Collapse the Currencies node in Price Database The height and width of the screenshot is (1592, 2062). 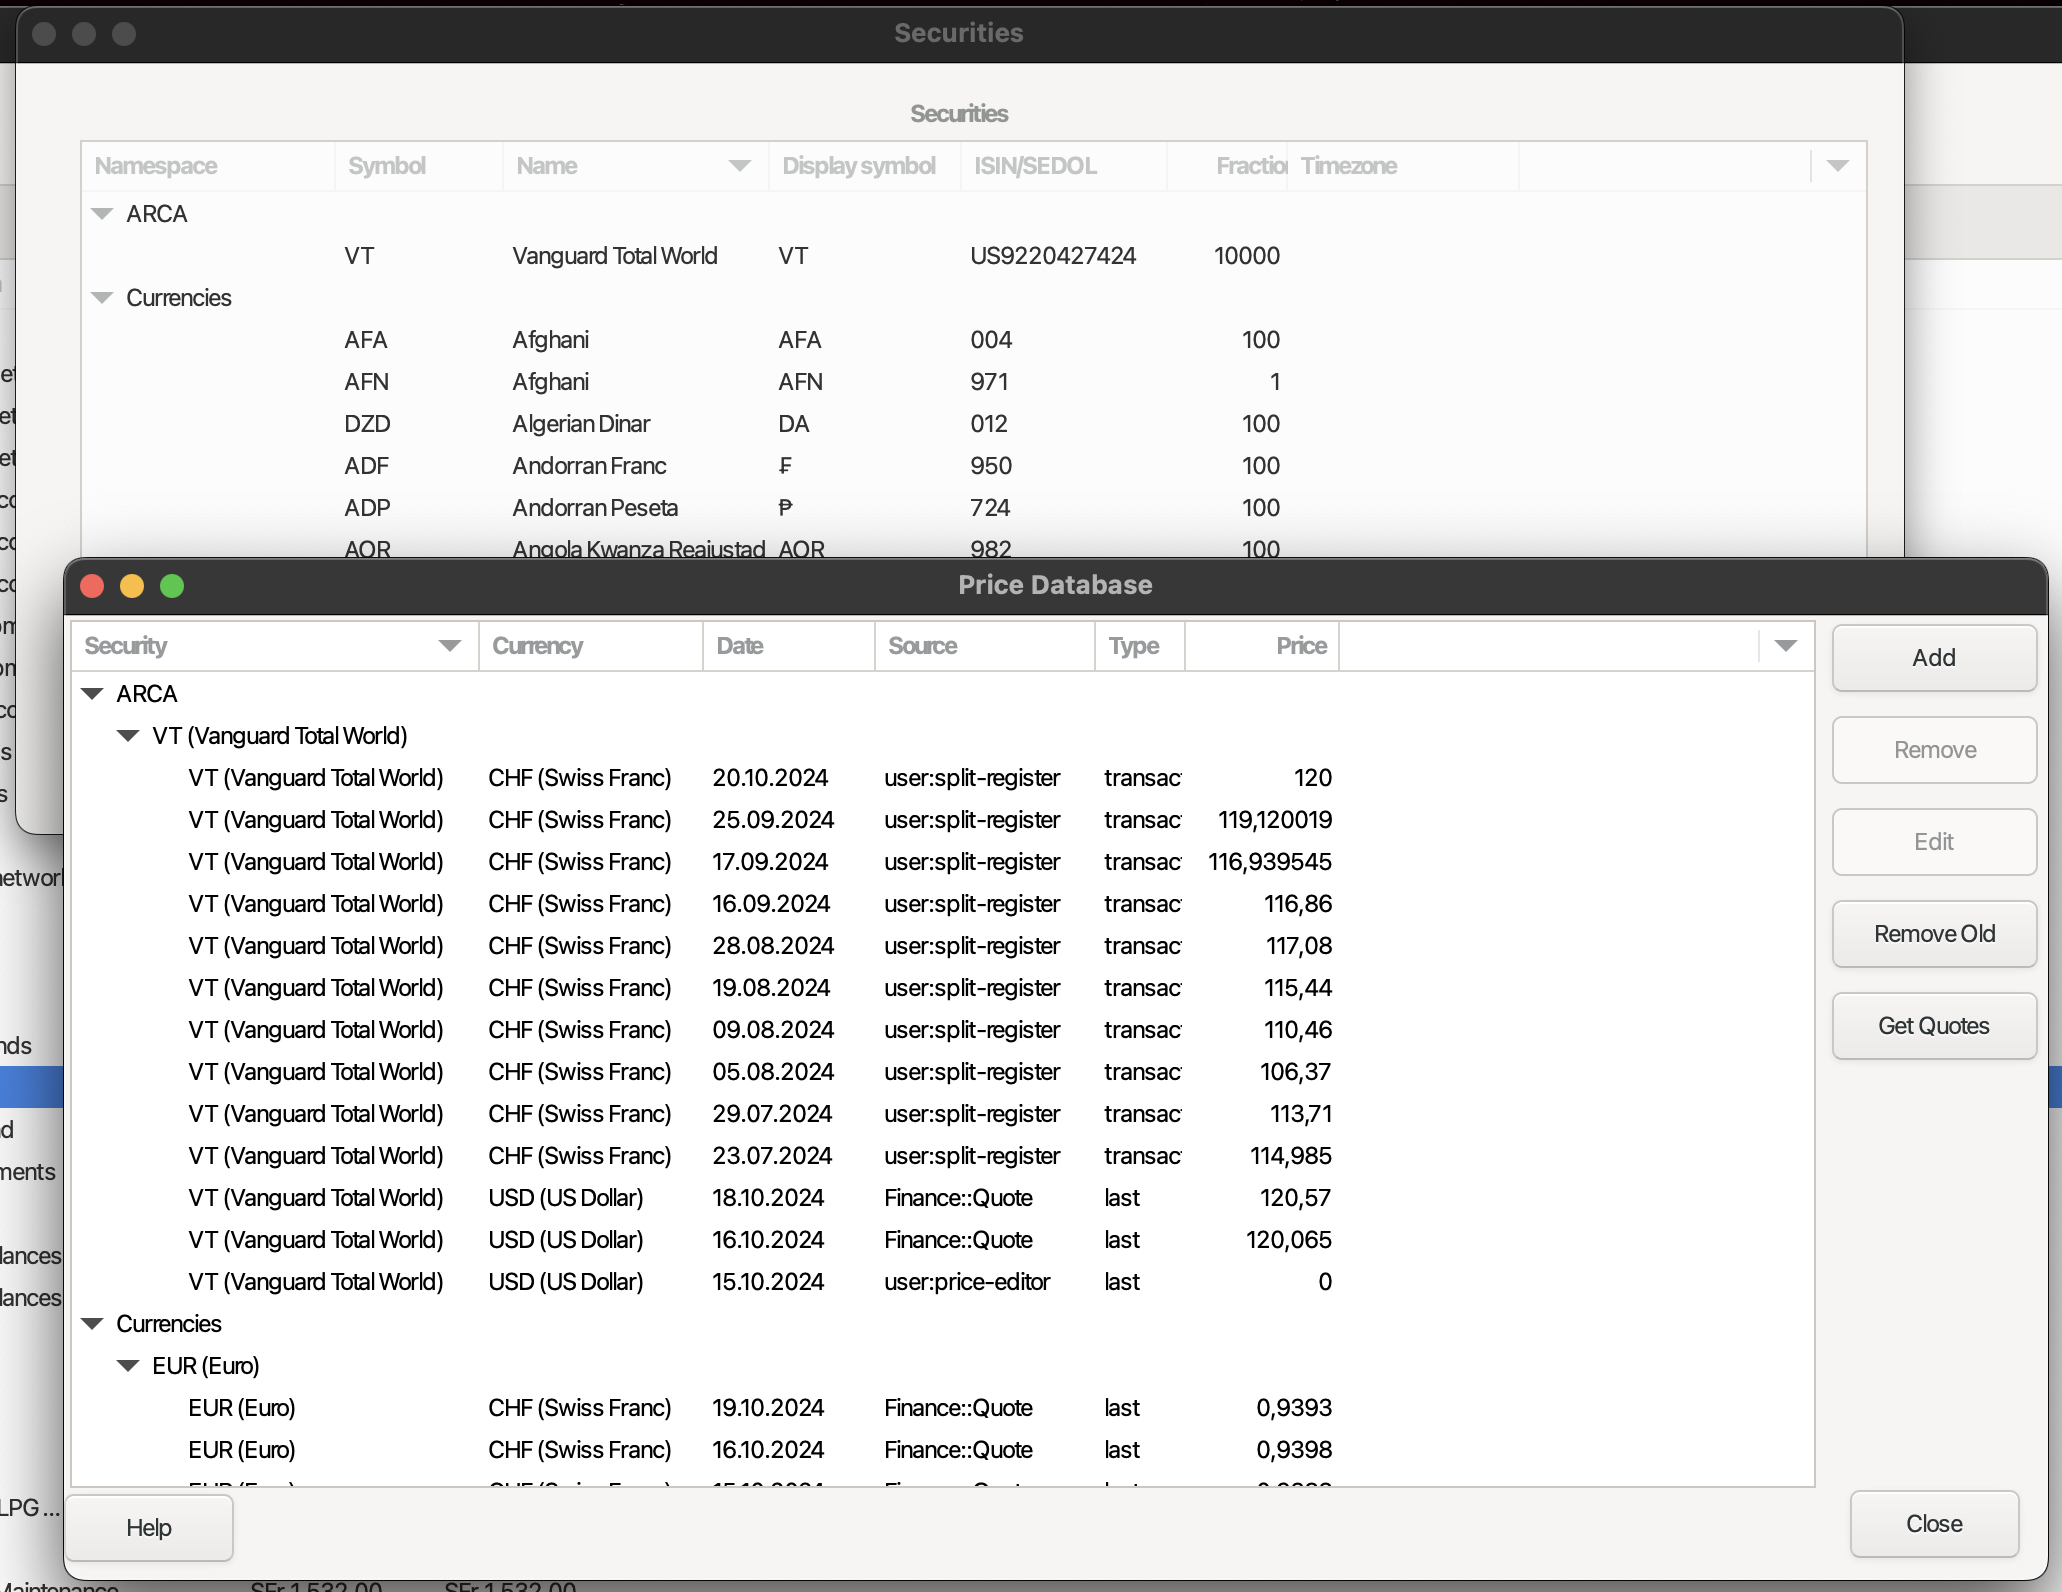93,1323
